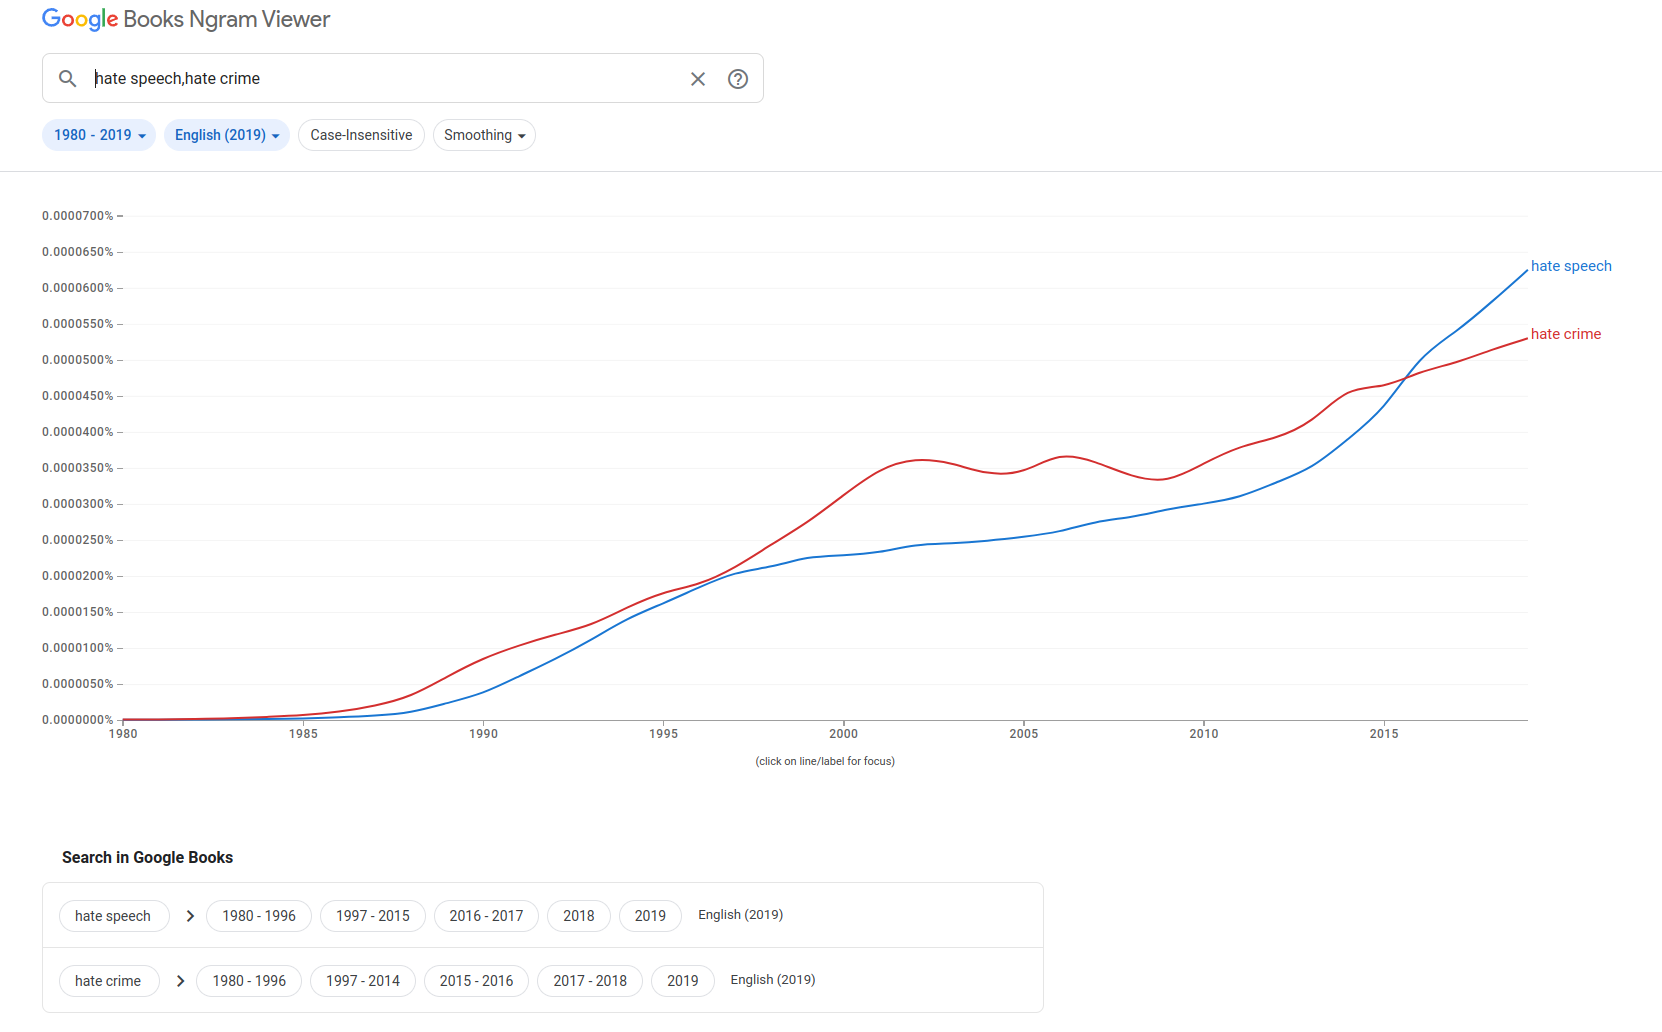Click the Google Books Ngram Viewer logo

[x=186, y=19]
